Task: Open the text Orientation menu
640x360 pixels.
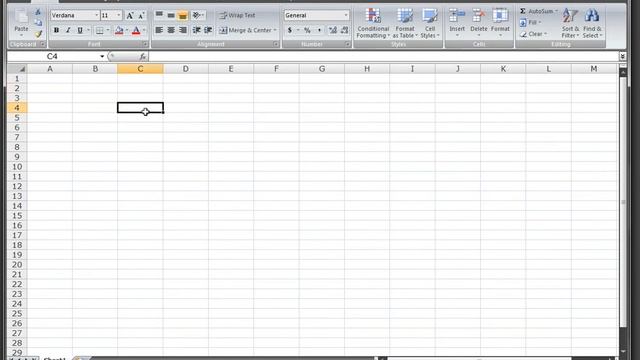Action: (x=198, y=15)
